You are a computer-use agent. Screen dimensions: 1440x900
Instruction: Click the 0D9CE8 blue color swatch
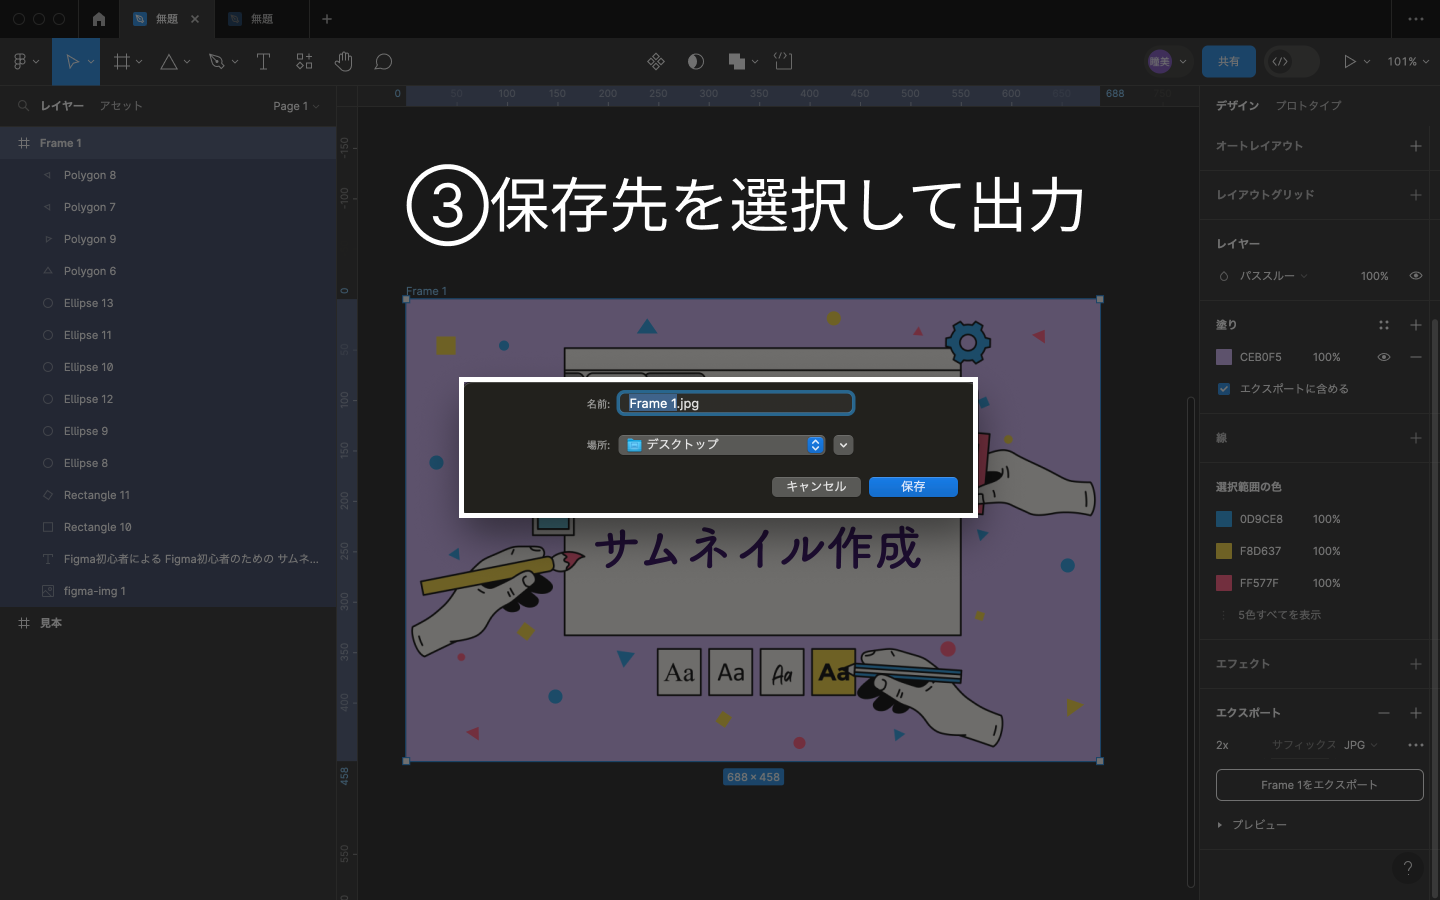coord(1224,519)
